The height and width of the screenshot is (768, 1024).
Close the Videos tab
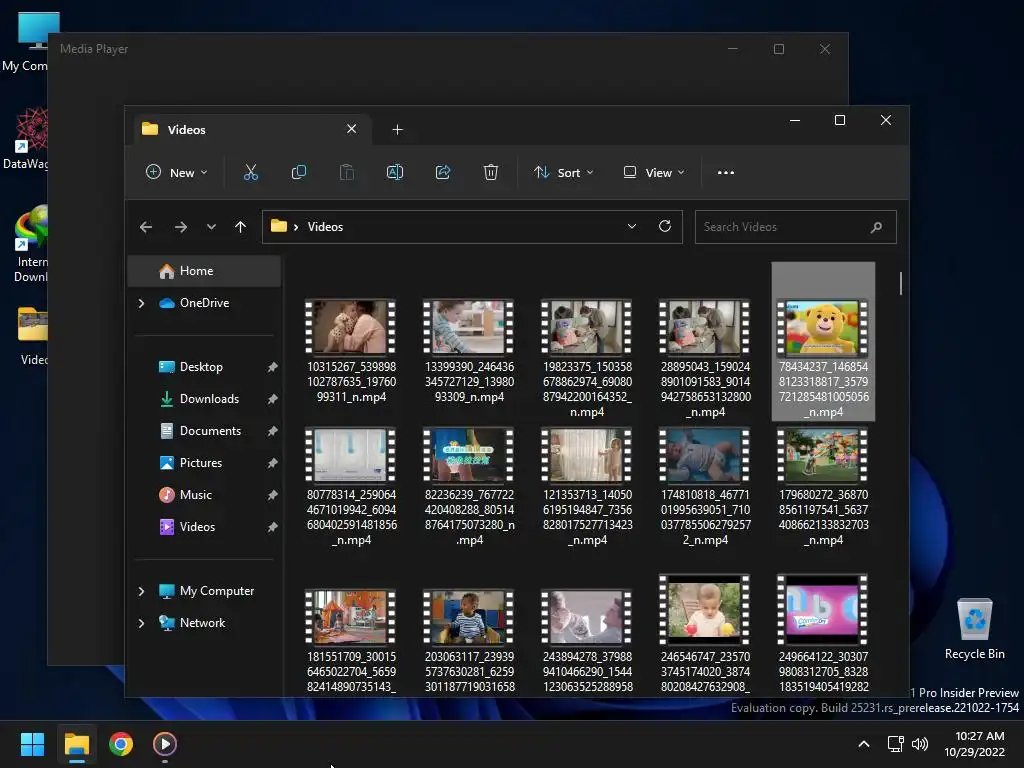click(351, 129)
